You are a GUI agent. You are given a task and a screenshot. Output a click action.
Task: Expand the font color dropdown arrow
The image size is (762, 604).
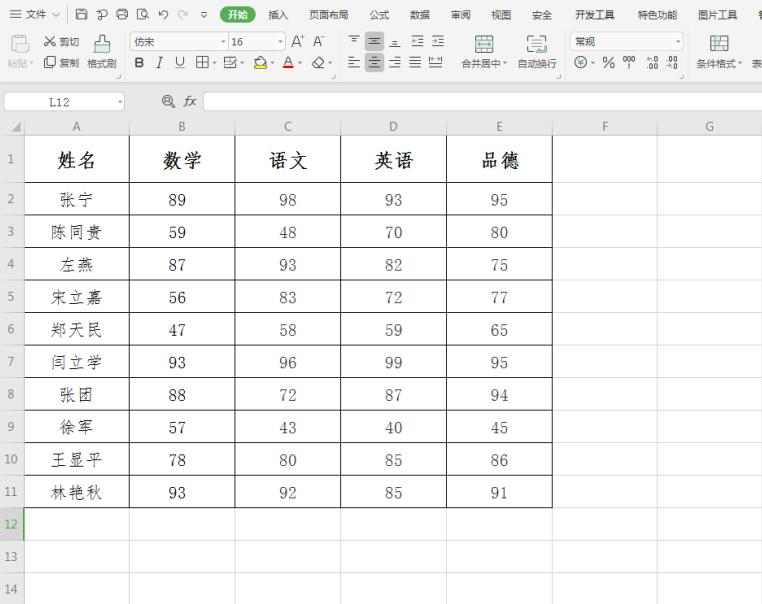300,63
